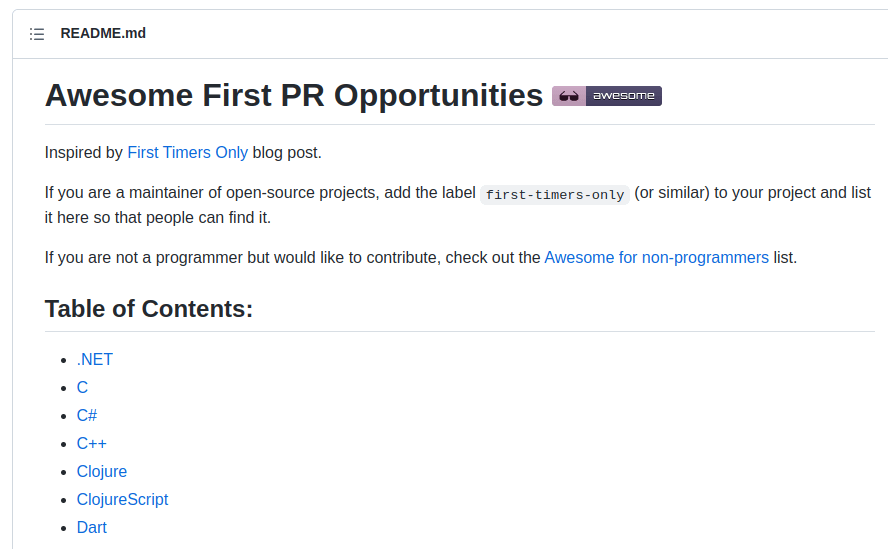Open the Awesome for non-programmers link
This screenshot has height=549, width=888.
click(656, 257)
